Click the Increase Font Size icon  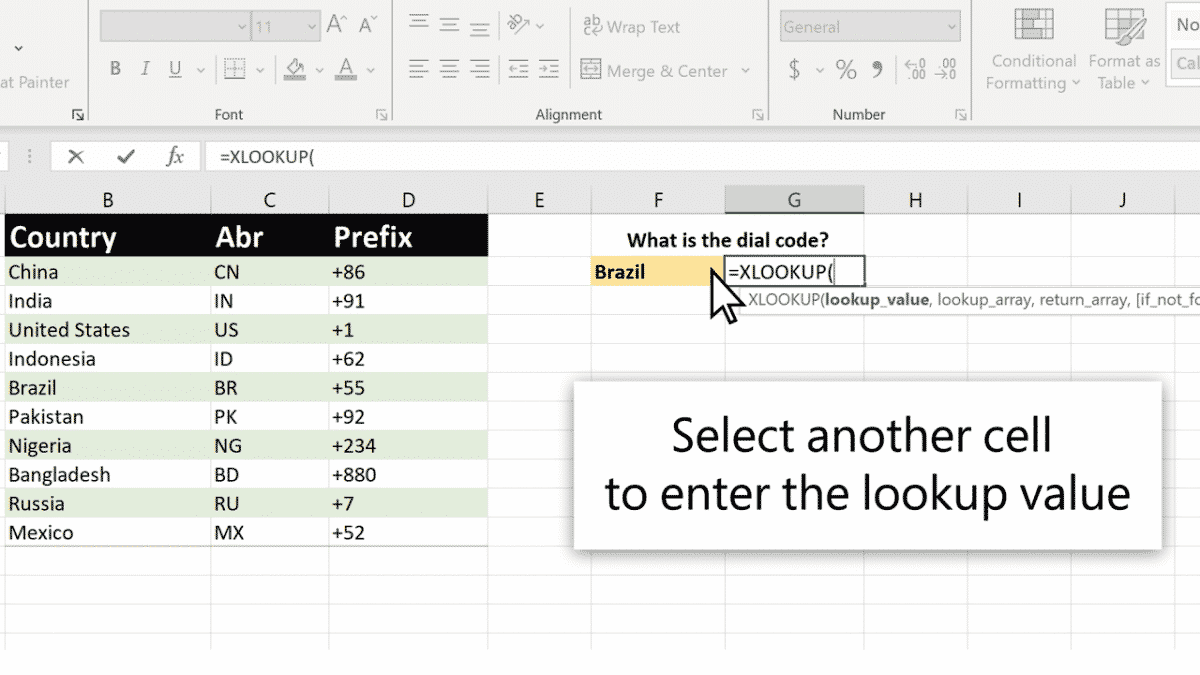(x=337, y=27)
